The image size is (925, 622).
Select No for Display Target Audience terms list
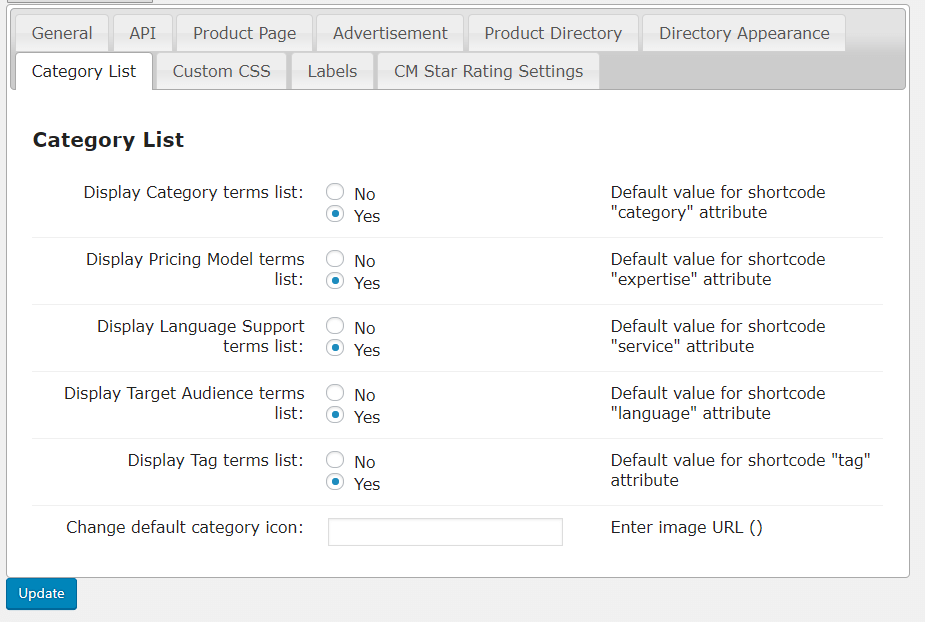(x=336, y=393)
